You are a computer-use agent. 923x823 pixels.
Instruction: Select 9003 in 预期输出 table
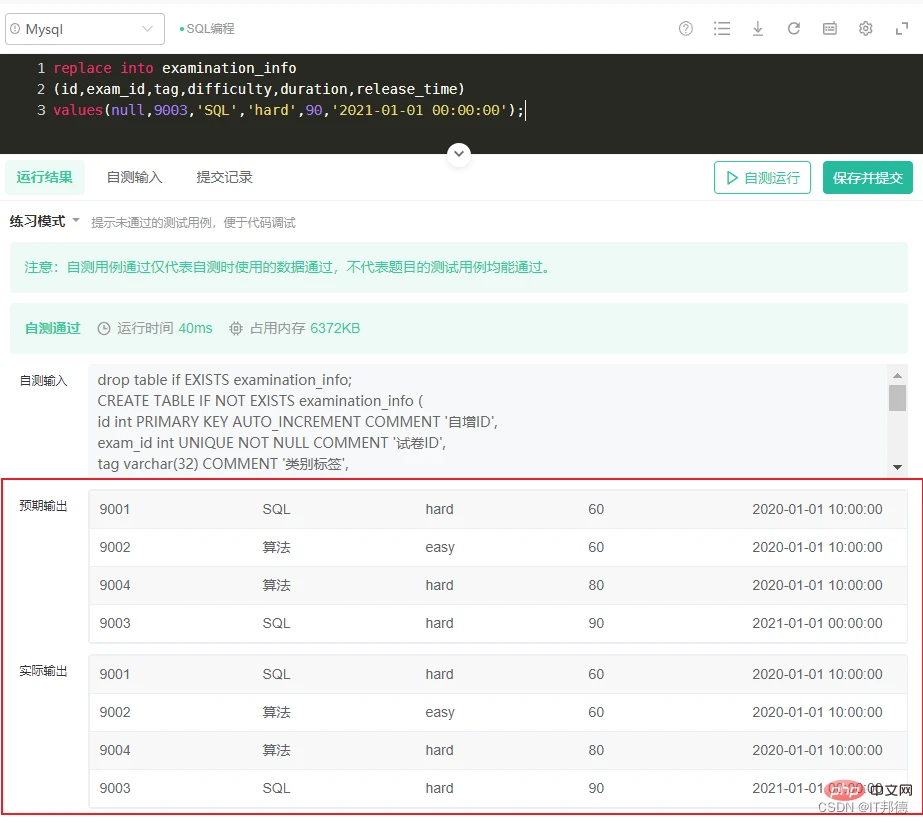[115, 623]
